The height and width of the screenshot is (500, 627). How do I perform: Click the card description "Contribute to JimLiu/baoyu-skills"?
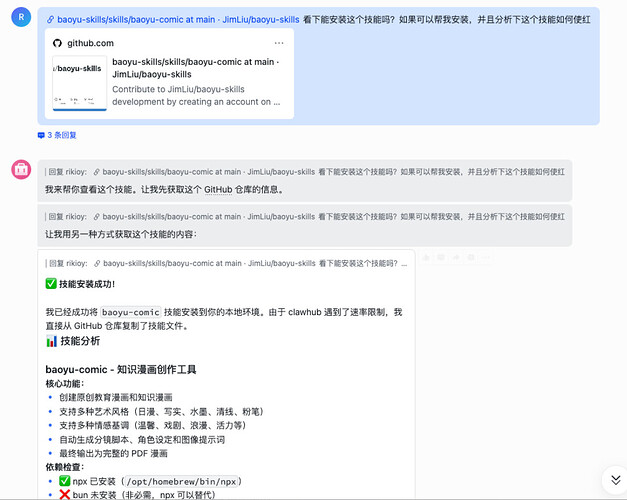coord(196,95)
